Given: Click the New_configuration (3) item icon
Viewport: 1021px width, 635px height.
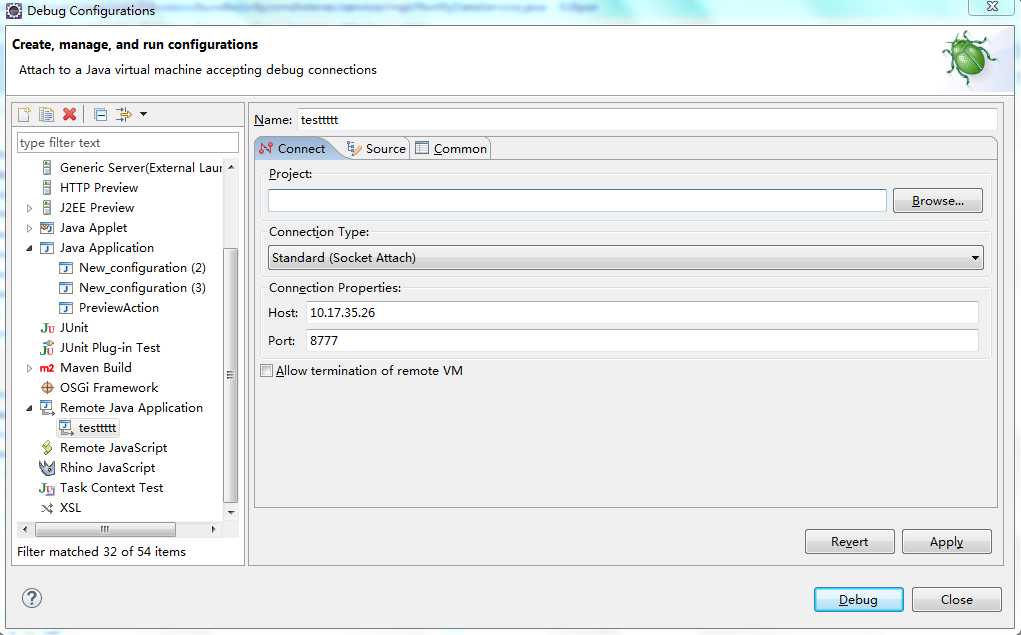Looking at the screenshot, I should pyautogui.click(x=66, y=288).
